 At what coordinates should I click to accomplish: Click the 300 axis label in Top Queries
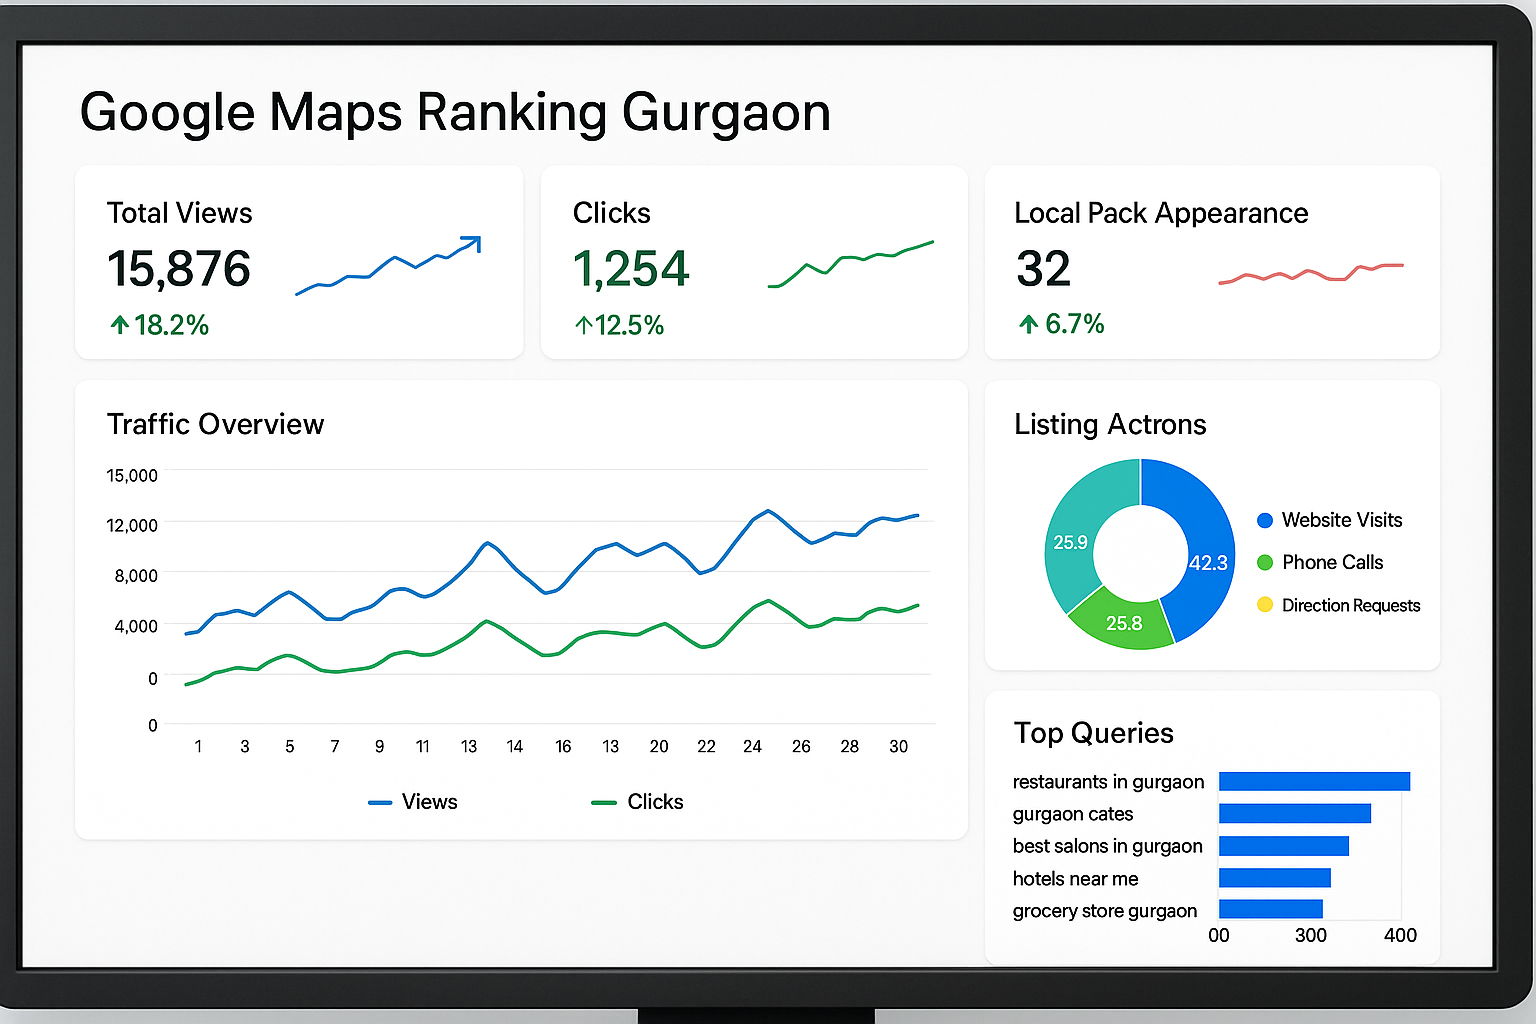coord(1310,935)
